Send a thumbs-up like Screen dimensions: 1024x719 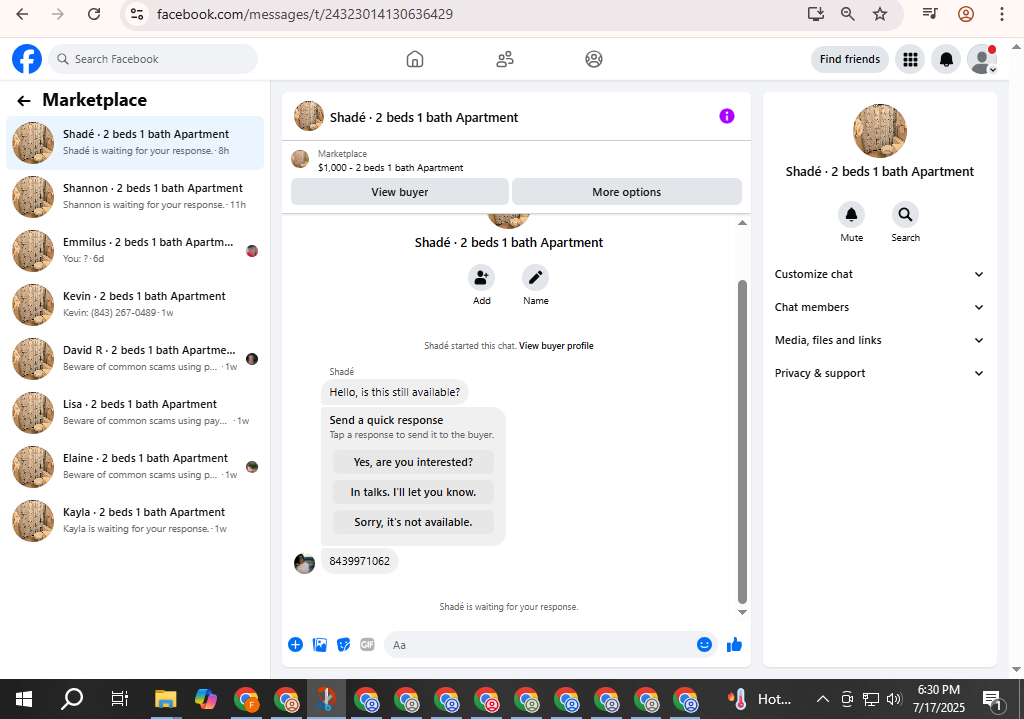[x=734, y=645]
